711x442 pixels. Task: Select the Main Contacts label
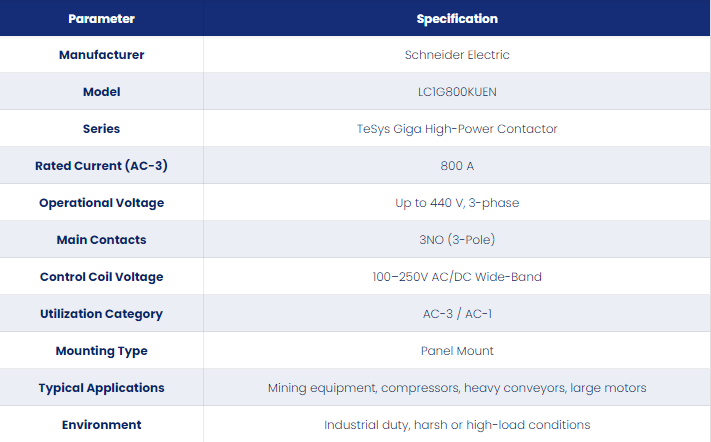point(102,240)
